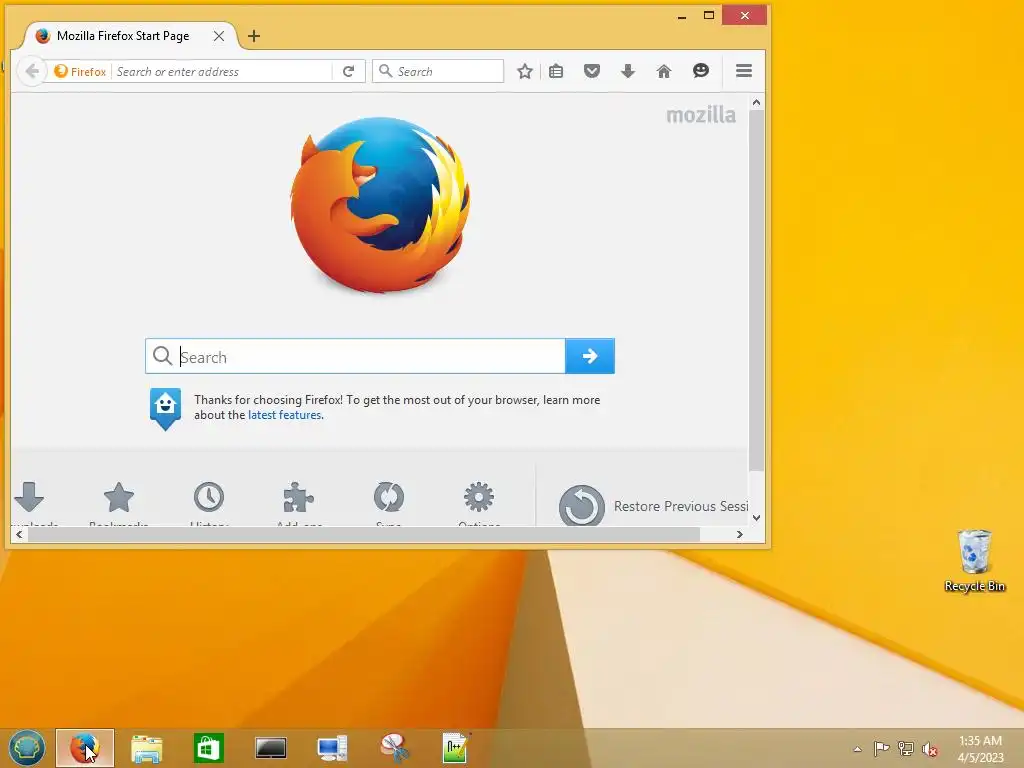
Task: Open Pocket with the toolbar icon
Action: 592,71
